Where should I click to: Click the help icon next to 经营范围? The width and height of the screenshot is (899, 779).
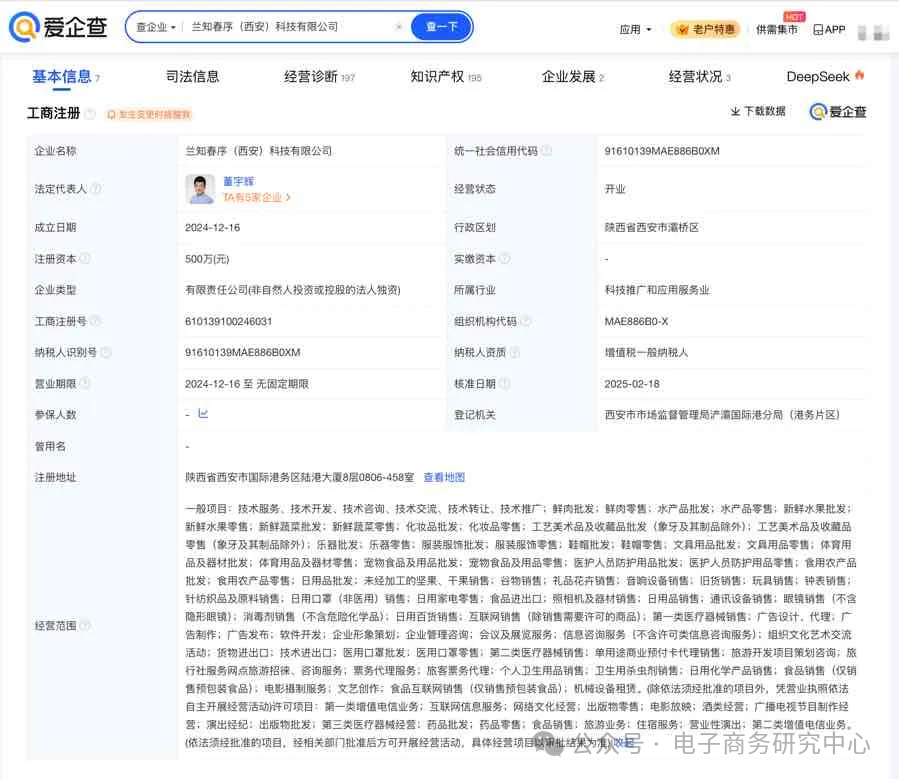point(85,625)
